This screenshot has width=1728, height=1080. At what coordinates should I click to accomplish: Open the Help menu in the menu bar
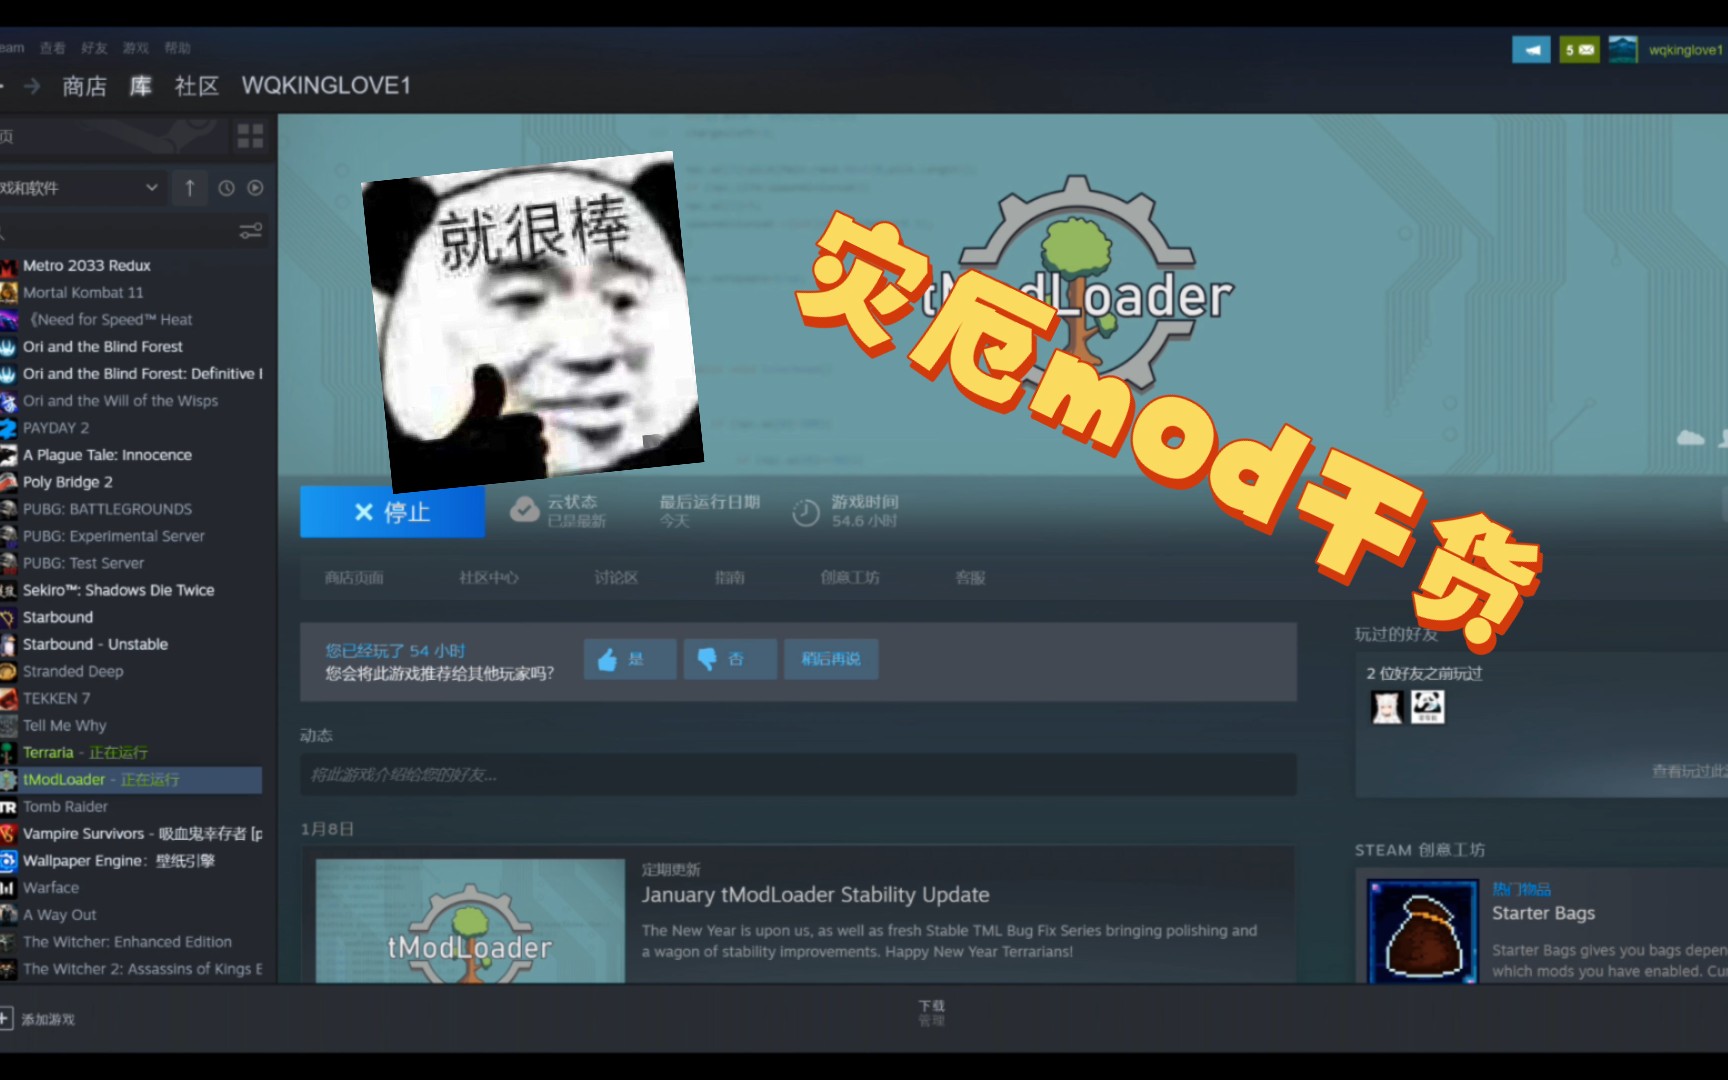point(177,48)
